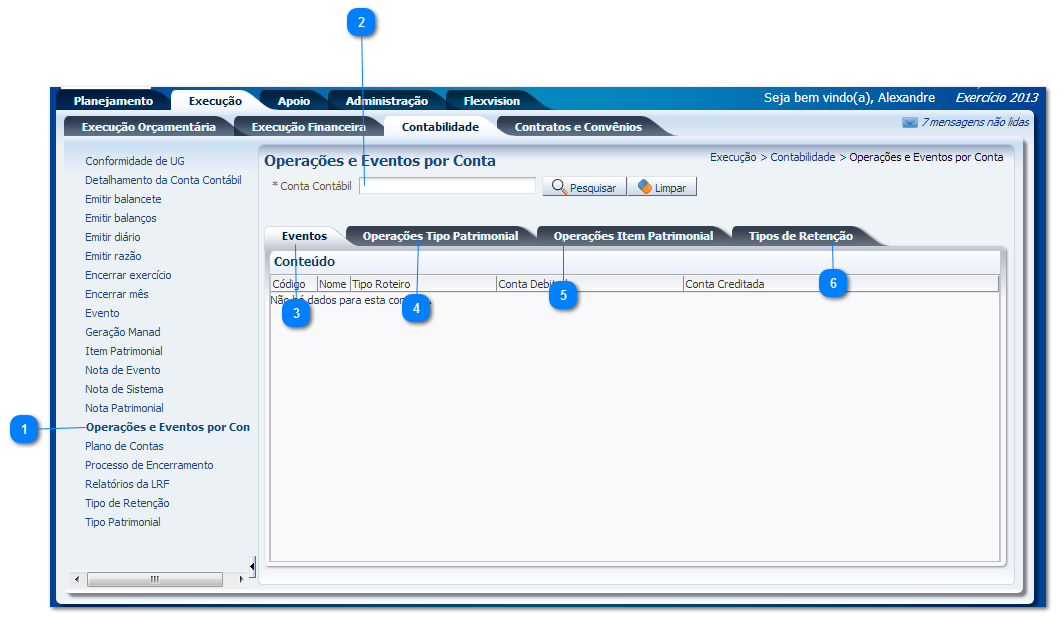
Task: Select Operações Item Patrimonial tab
Action: (633, 236)
